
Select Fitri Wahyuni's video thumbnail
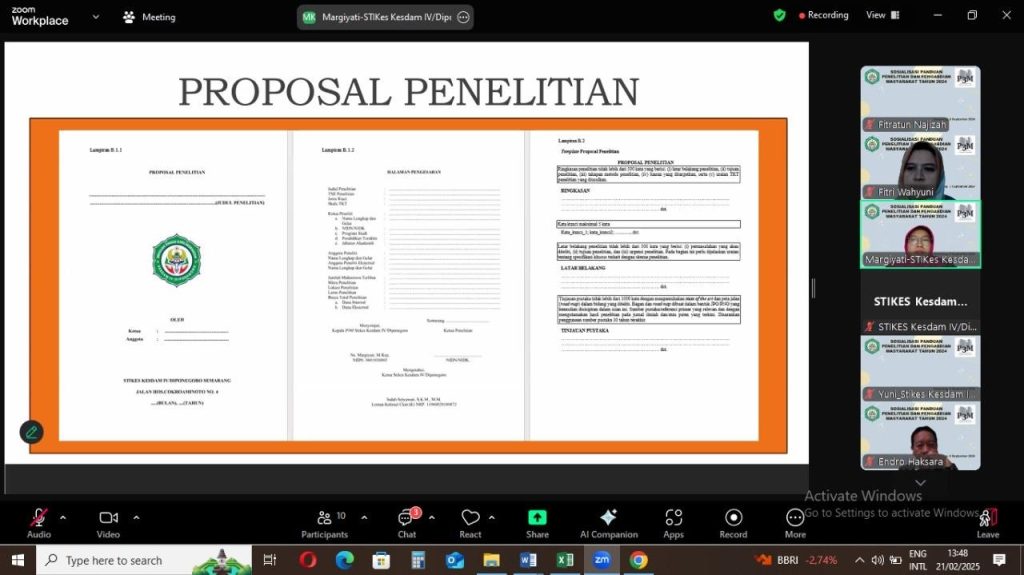[x=920, y=167]
